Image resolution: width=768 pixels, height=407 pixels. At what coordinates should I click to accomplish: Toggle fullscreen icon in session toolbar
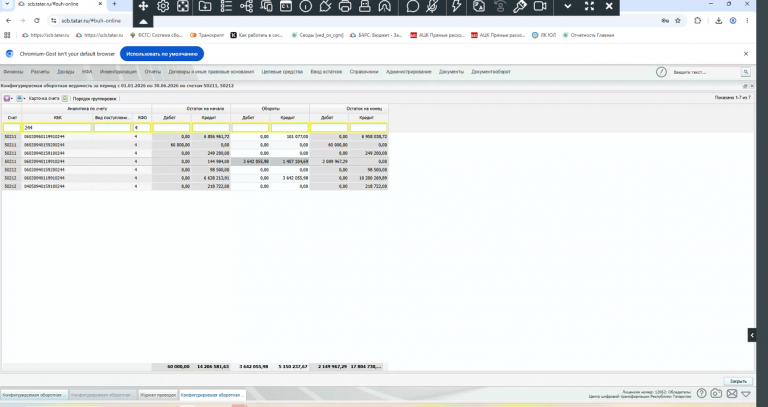click(589, 6)
